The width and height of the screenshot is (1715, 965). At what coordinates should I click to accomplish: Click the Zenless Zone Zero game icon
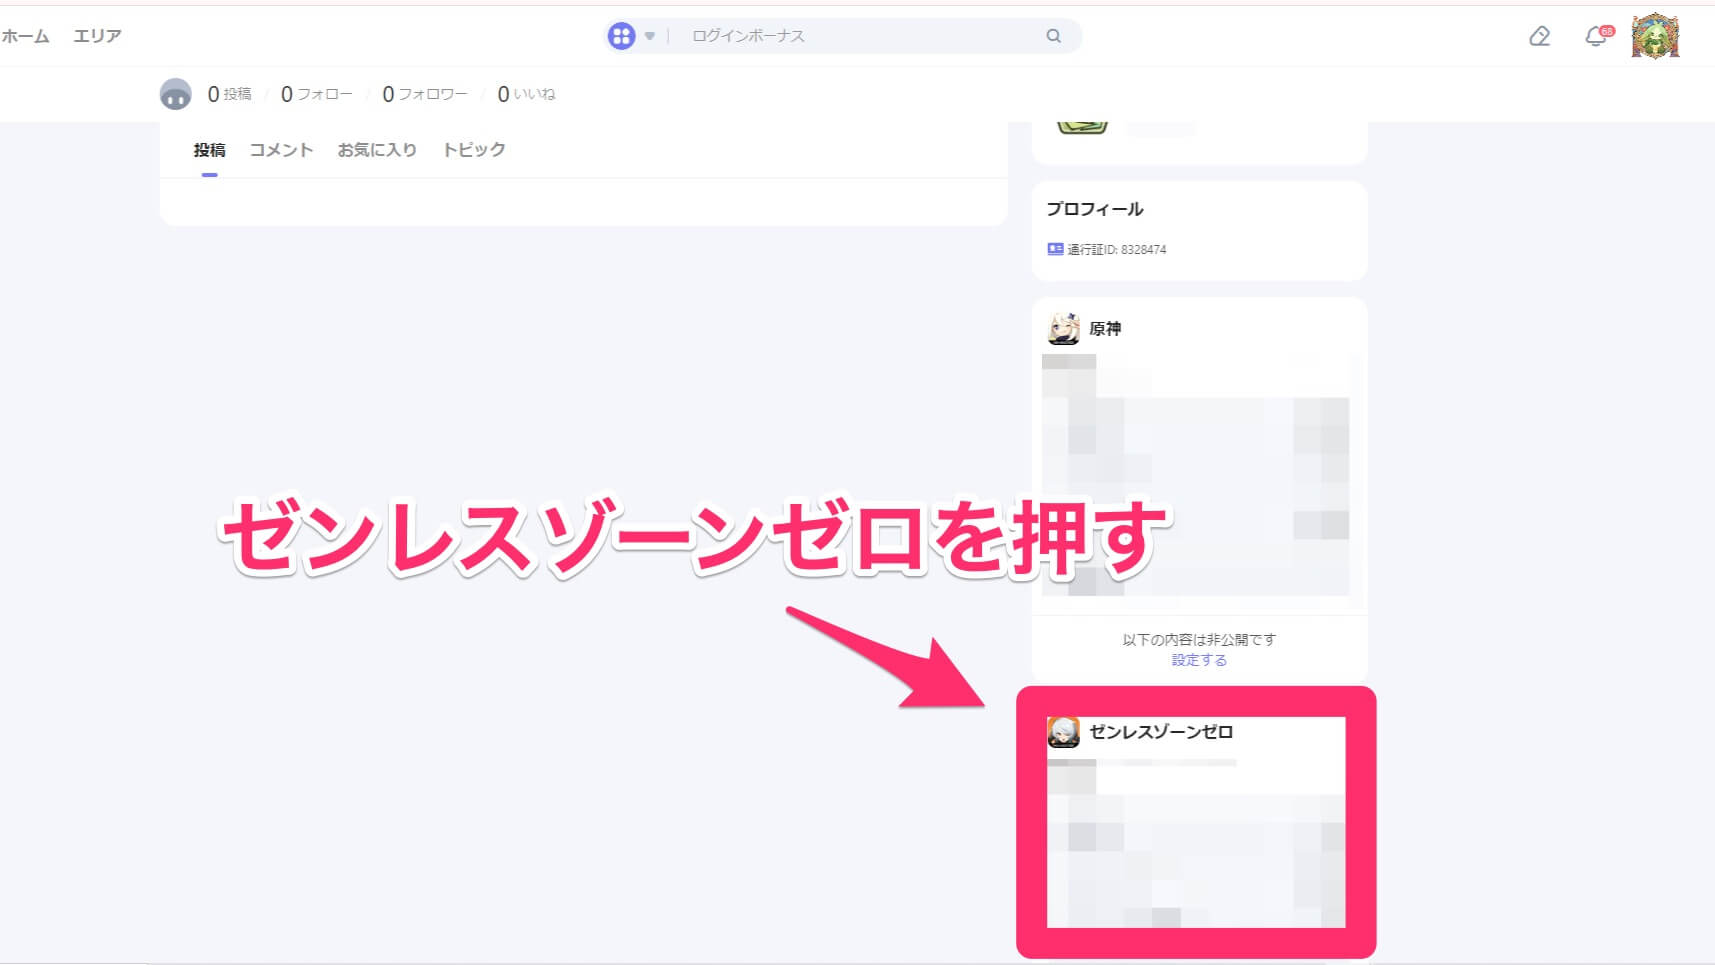pos(1064,732)
